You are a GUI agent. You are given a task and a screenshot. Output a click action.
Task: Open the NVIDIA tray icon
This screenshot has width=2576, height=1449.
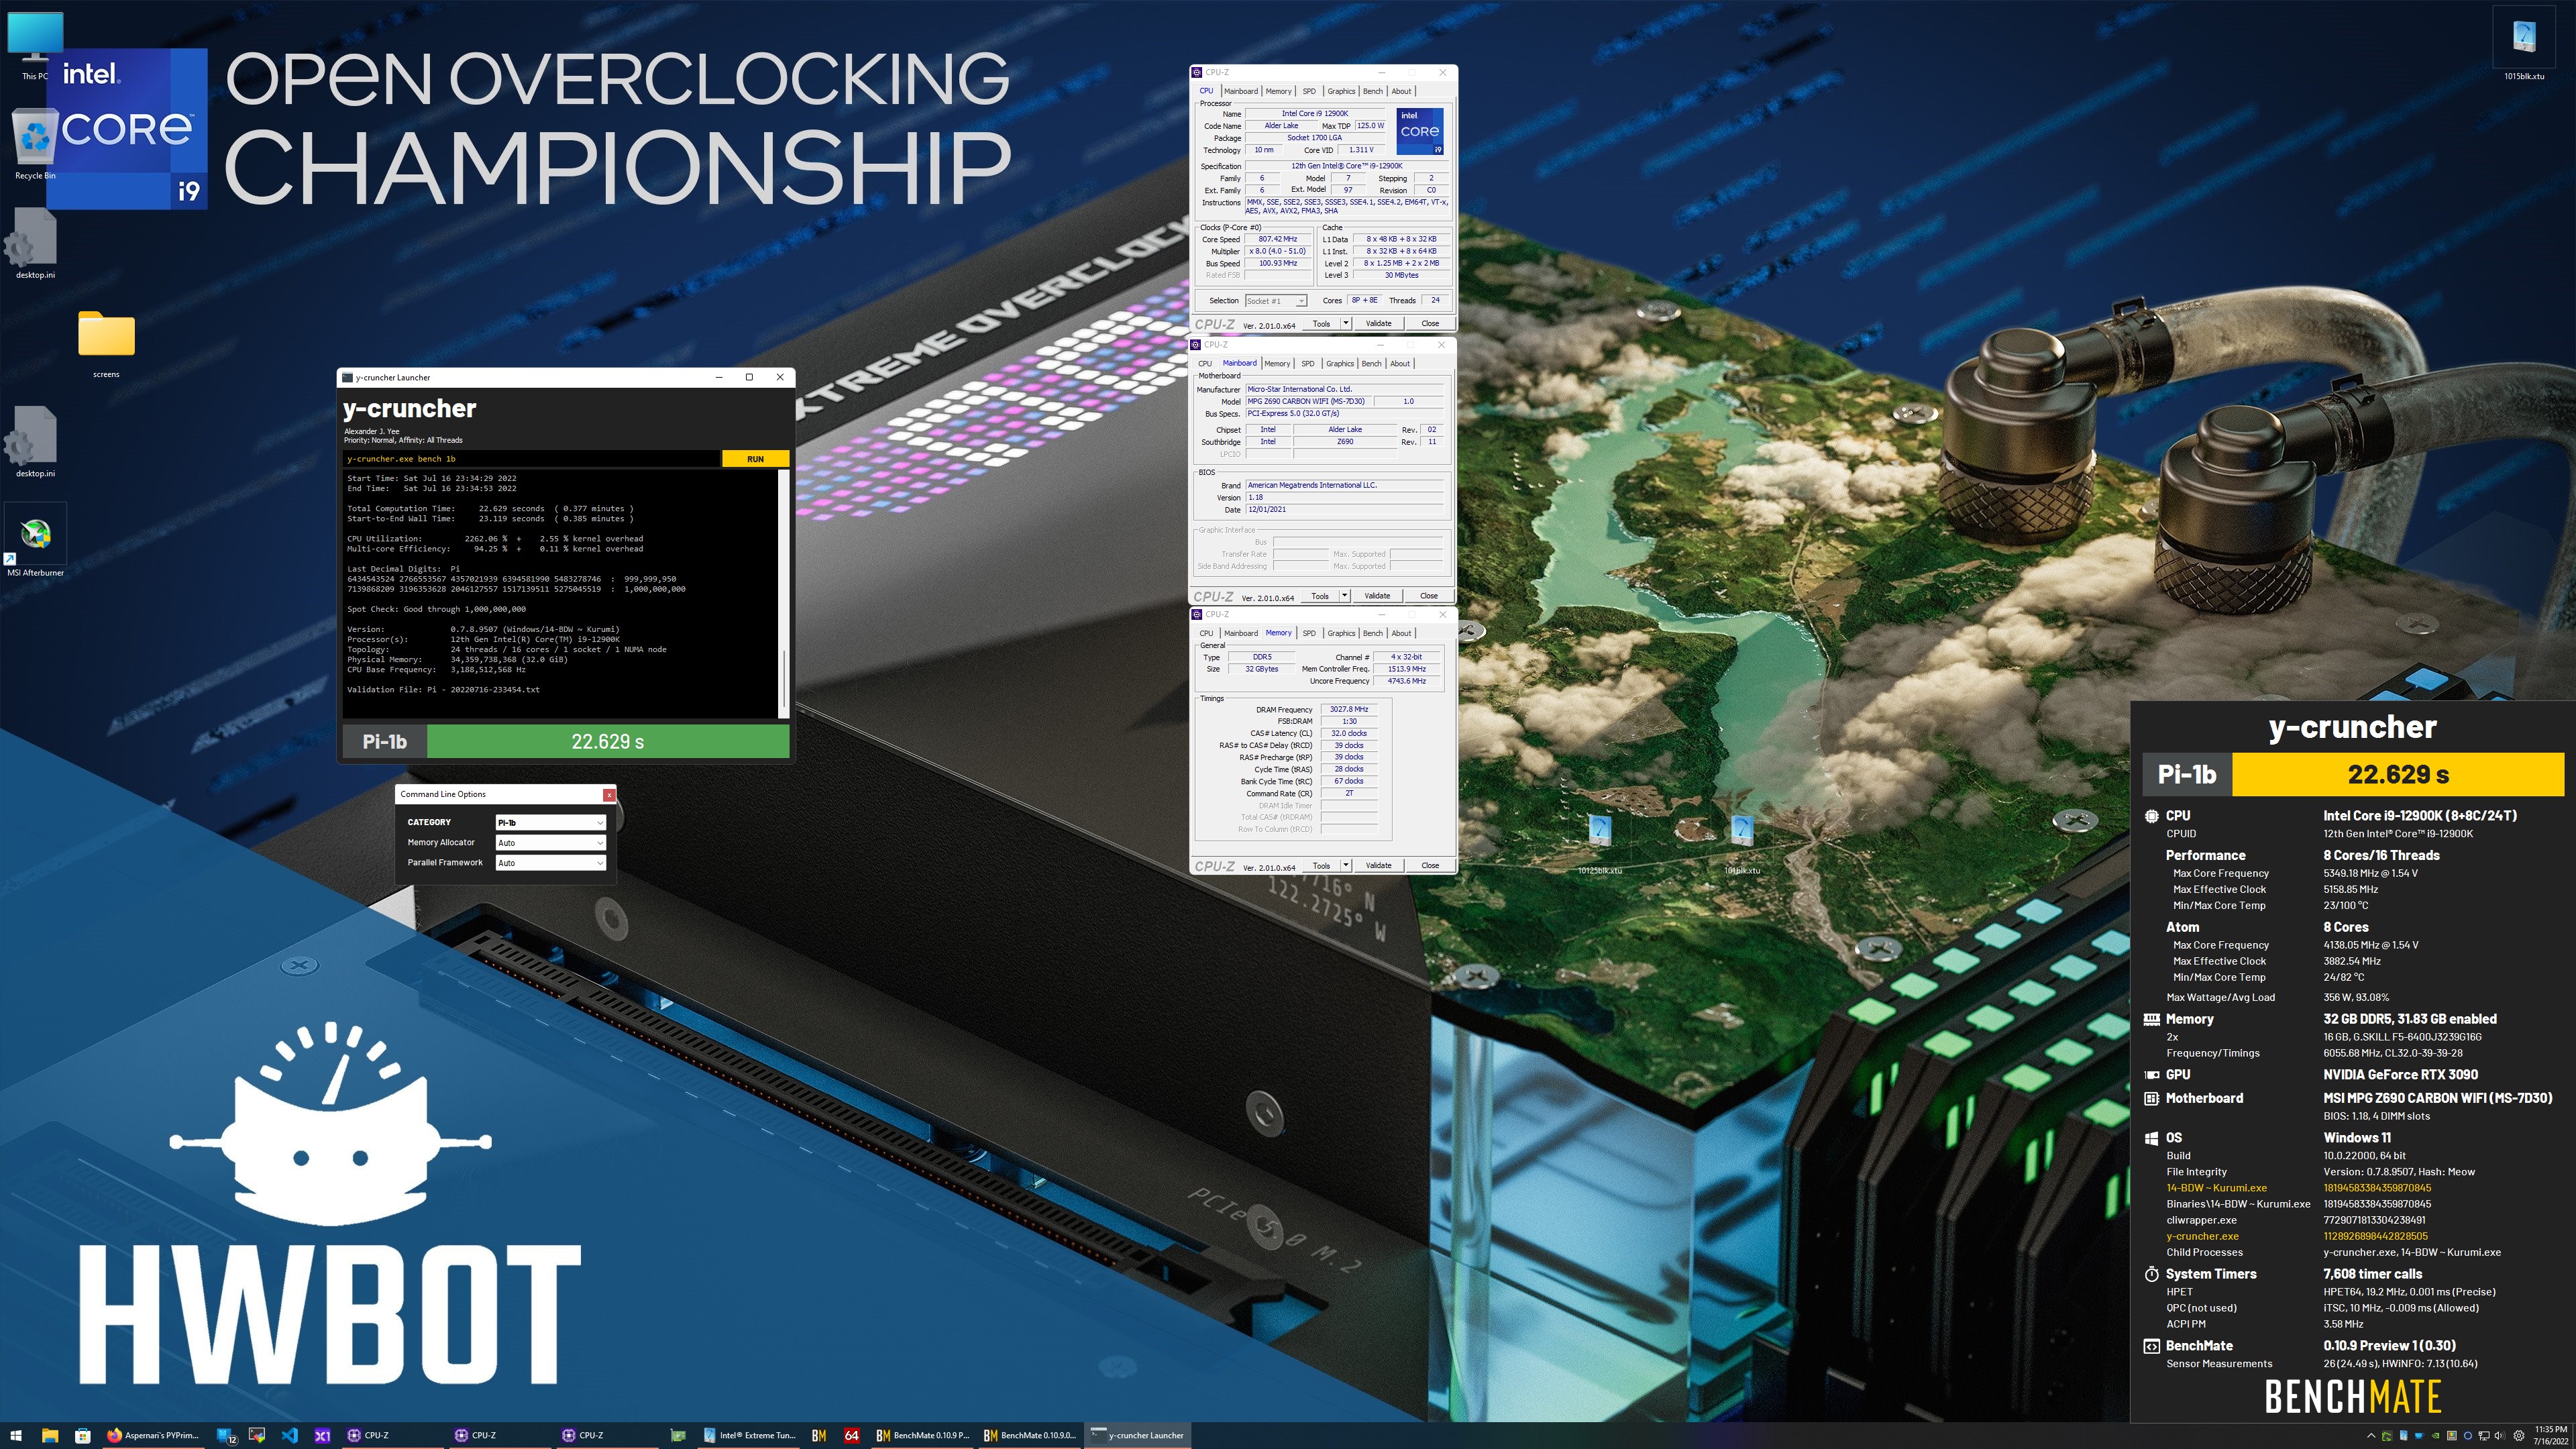click(2436, 1436)
